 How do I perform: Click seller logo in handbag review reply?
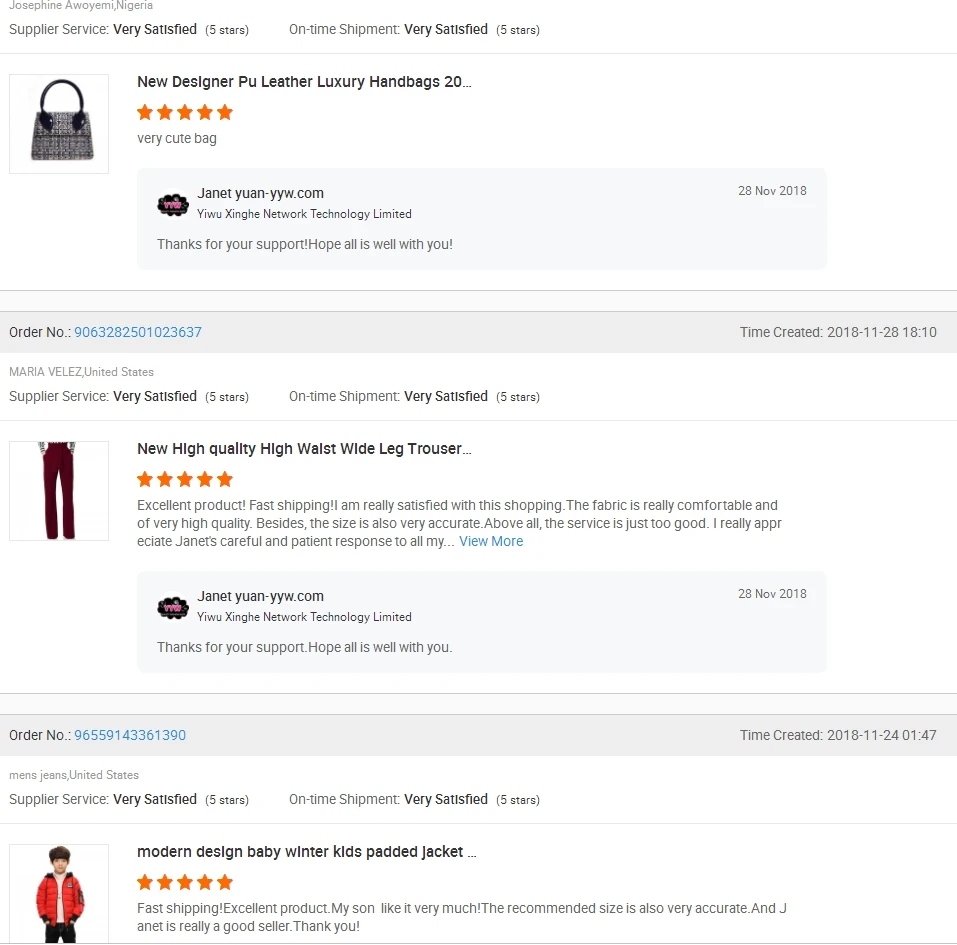coord(173,204)
